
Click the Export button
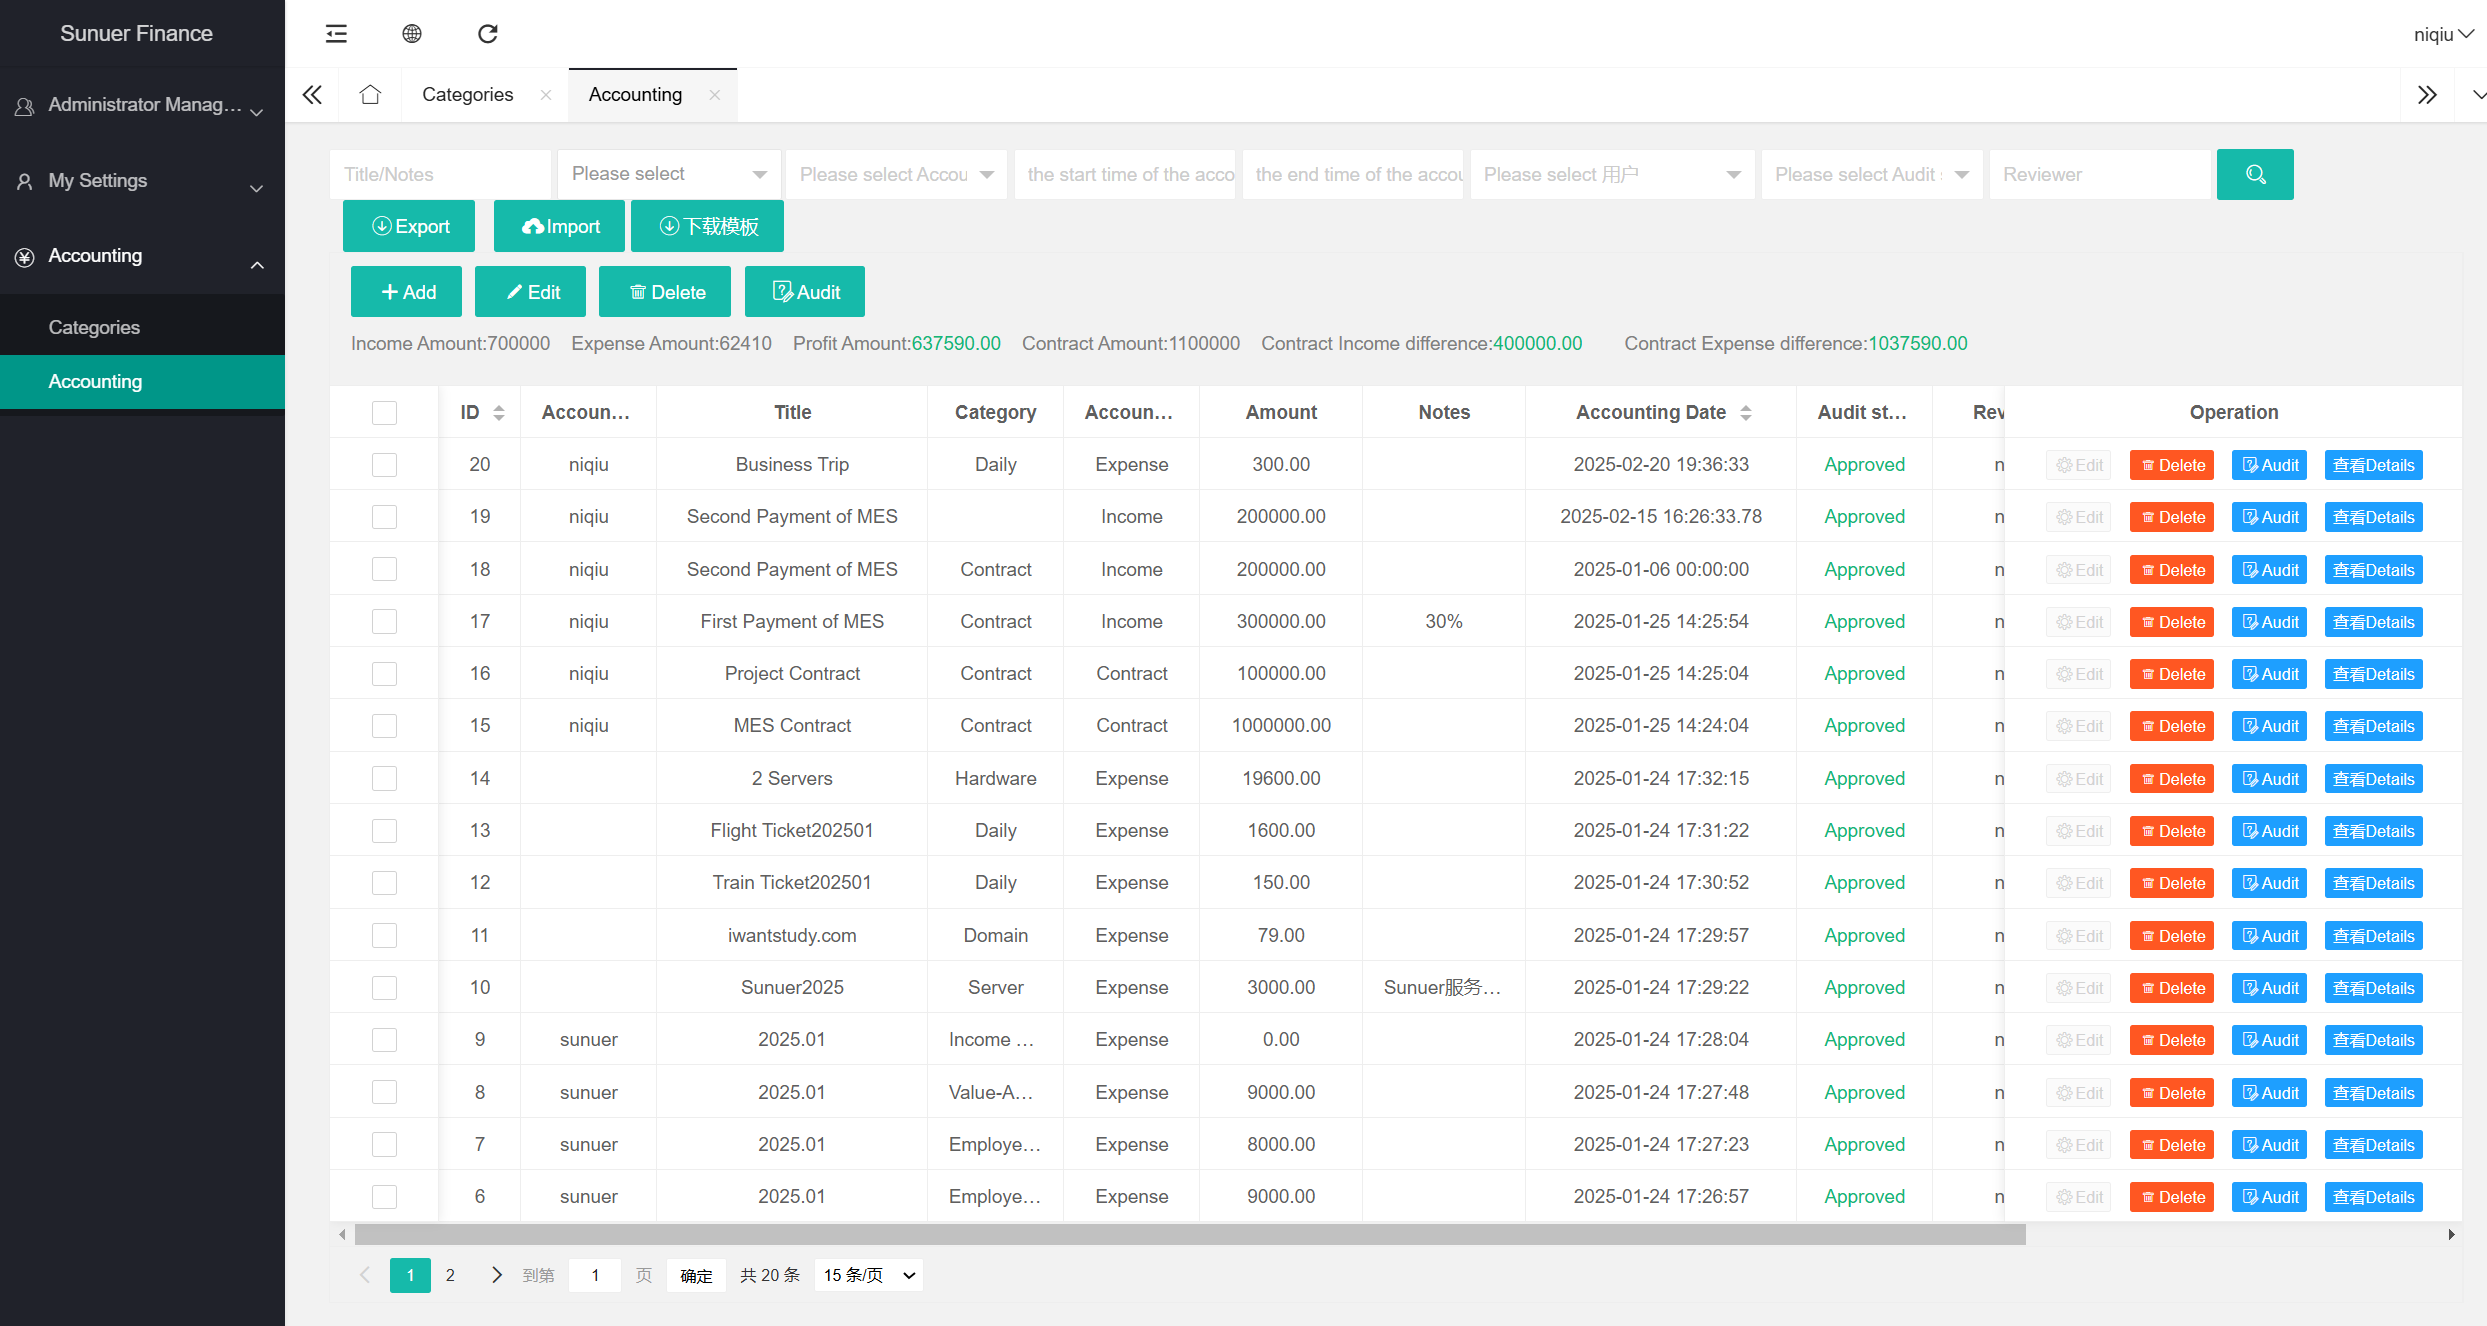pyautogui.click(x=409, y=226)
